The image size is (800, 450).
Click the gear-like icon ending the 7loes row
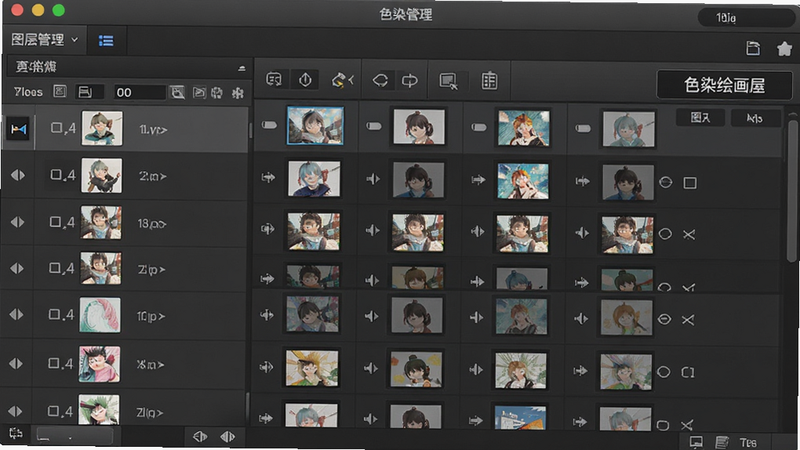coord(238,93)
